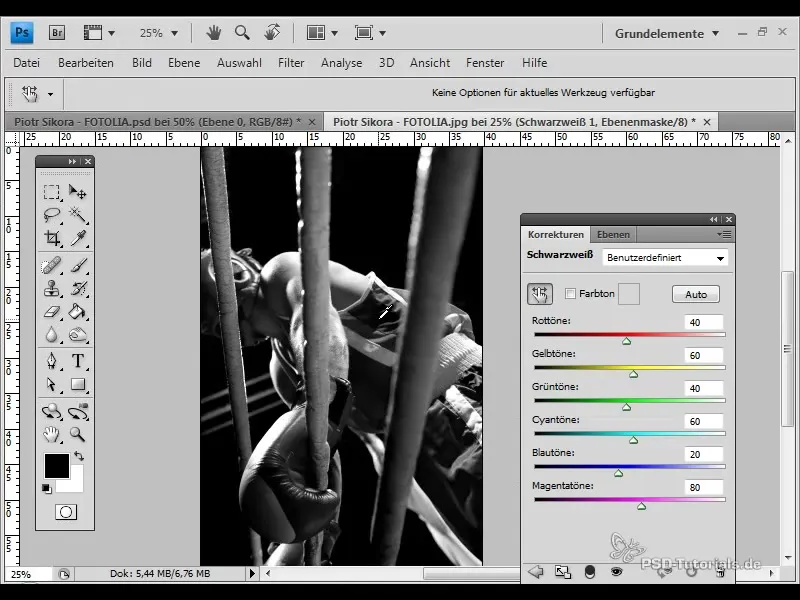Activate the on-image adjustment hand tool

tap(539, 294)
